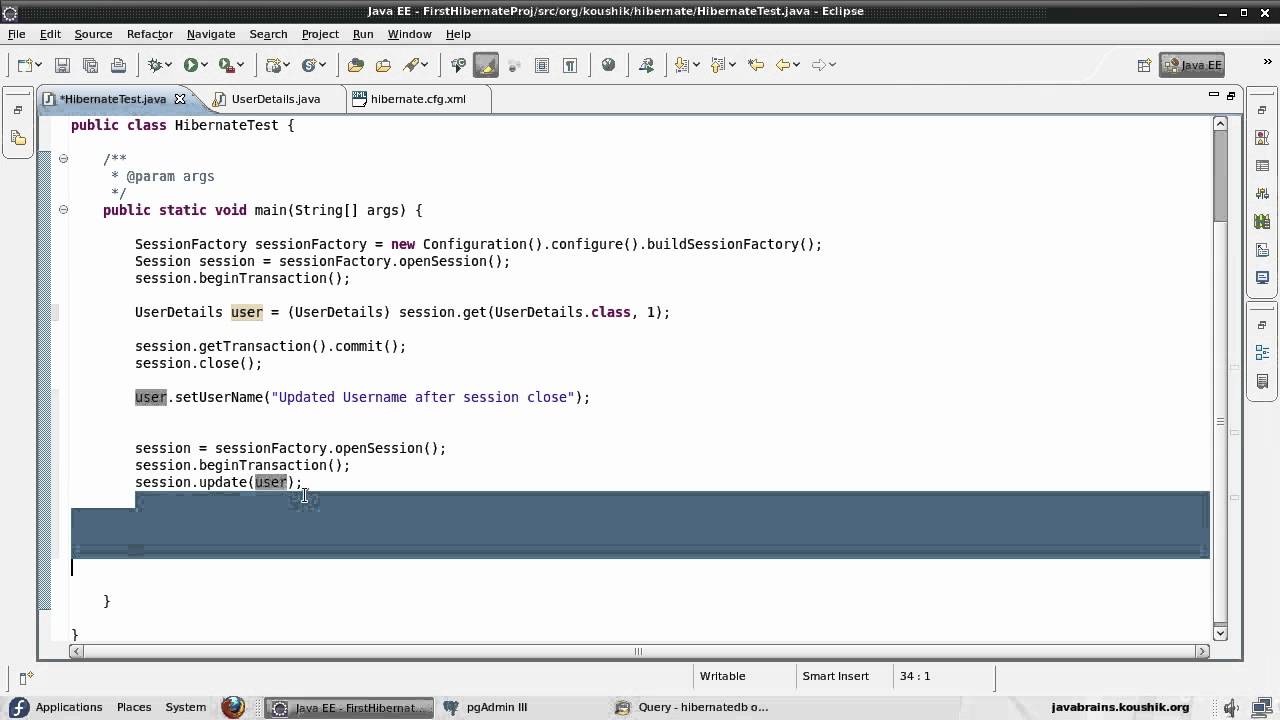Open the Next Annotation dropdown arrow
1280x720 pixels.
(697, 65)
